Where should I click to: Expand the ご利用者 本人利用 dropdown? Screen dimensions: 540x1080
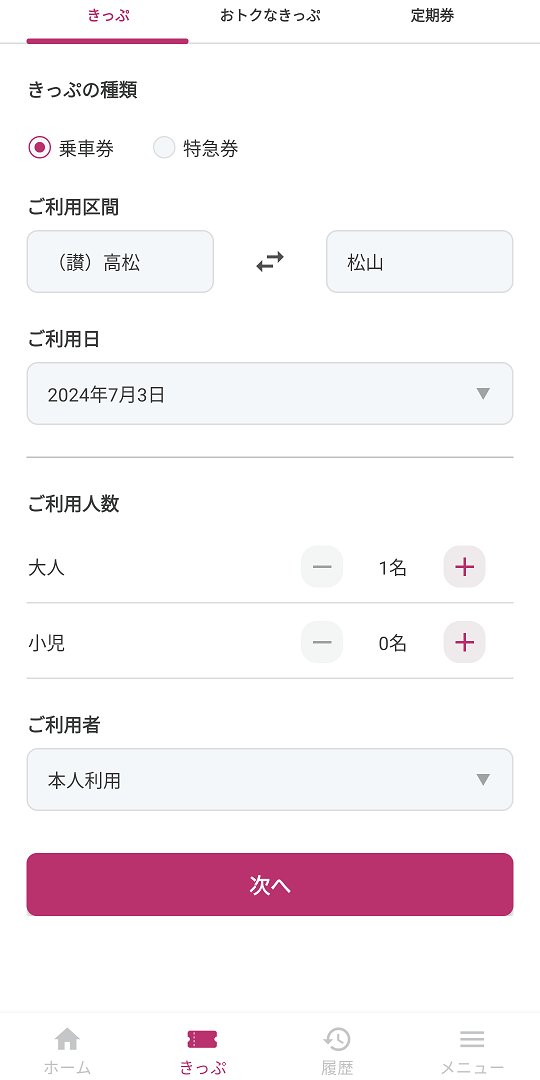pyautogui.click(x=270, y=780)
